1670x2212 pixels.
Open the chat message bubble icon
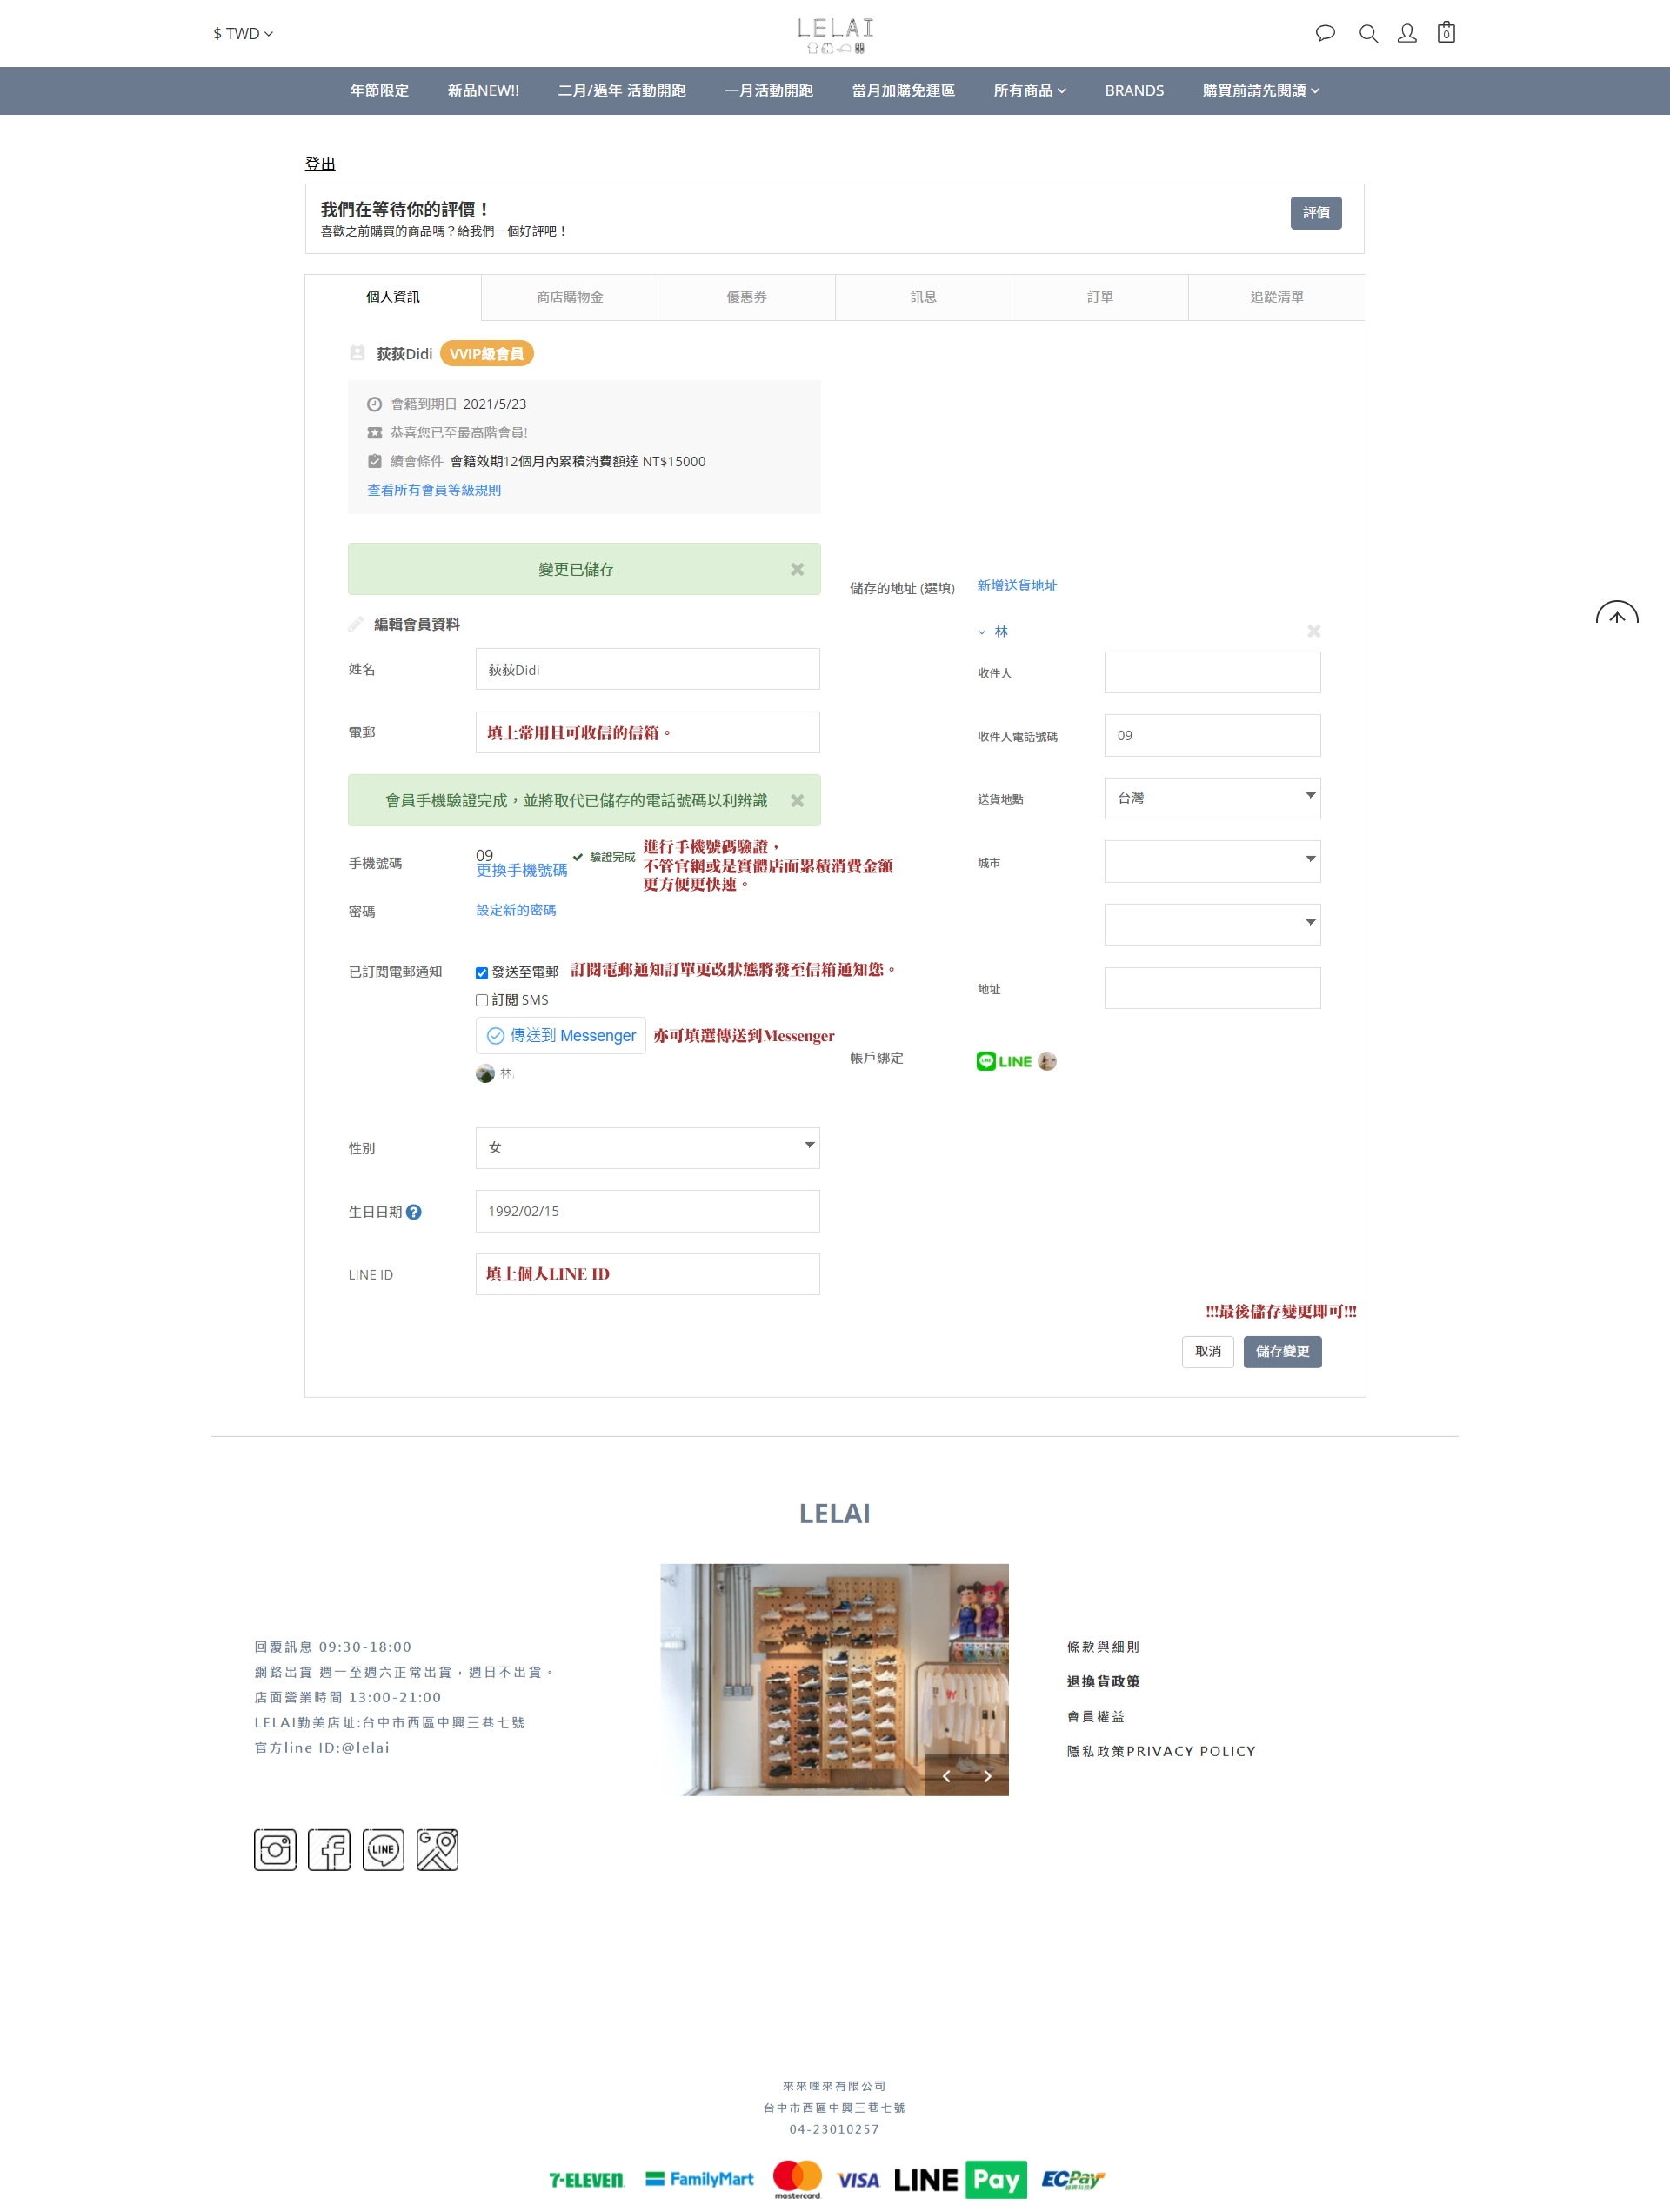[x=1325, y=33]
